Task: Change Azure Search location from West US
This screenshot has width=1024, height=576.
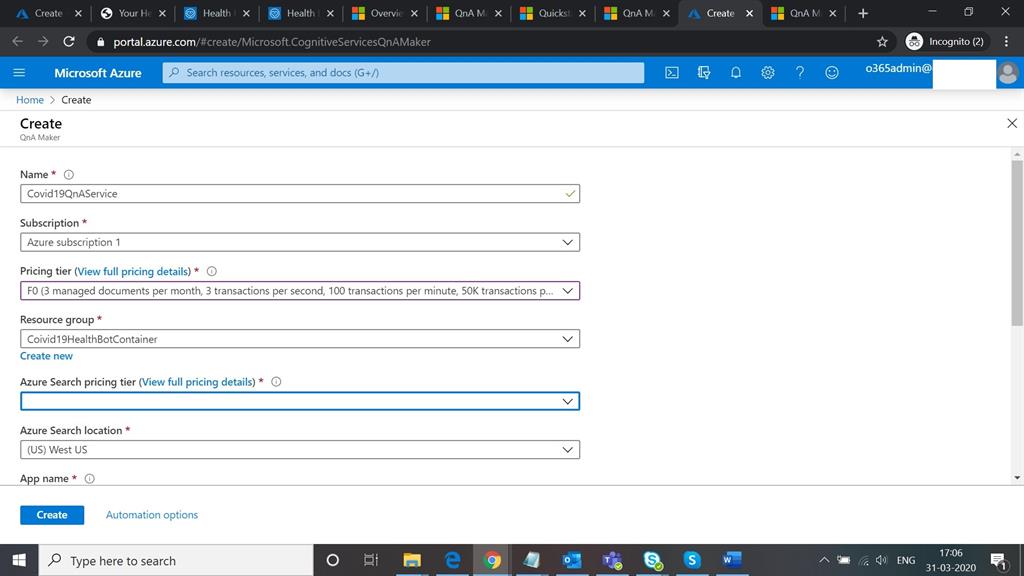Action: coord(298,449)
